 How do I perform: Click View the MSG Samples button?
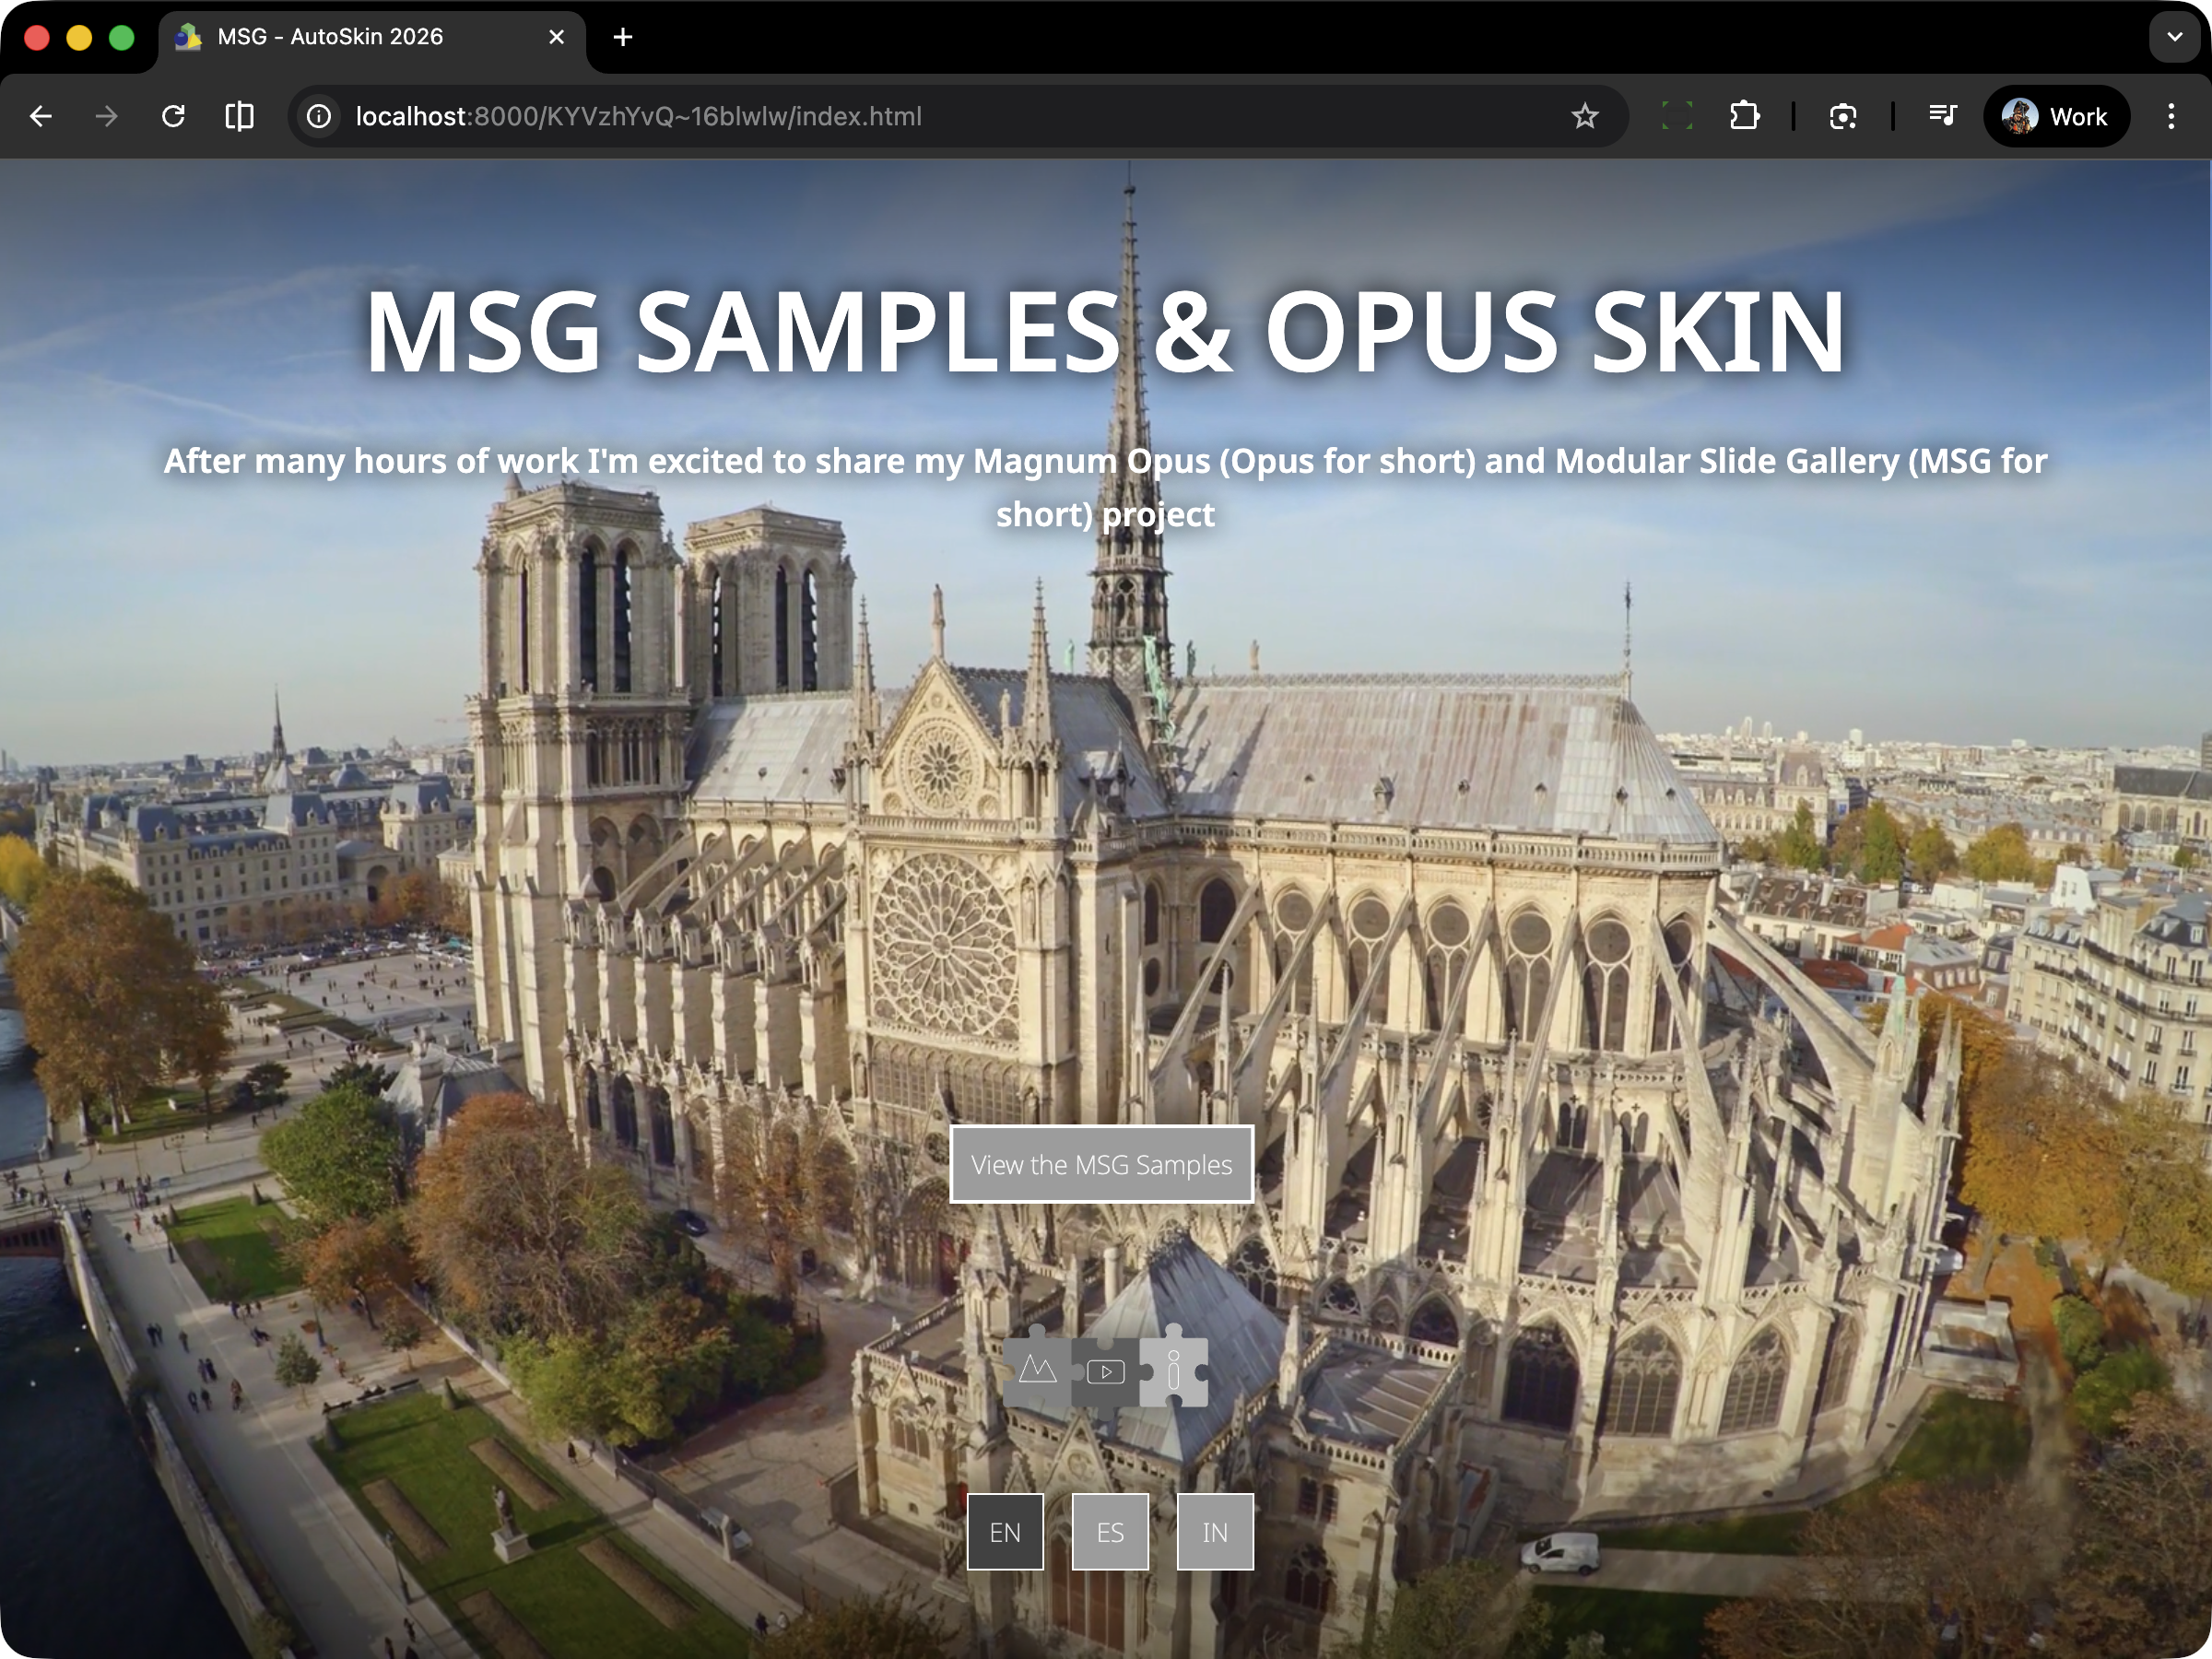pyautogui.click(x=1101, y=1165)
